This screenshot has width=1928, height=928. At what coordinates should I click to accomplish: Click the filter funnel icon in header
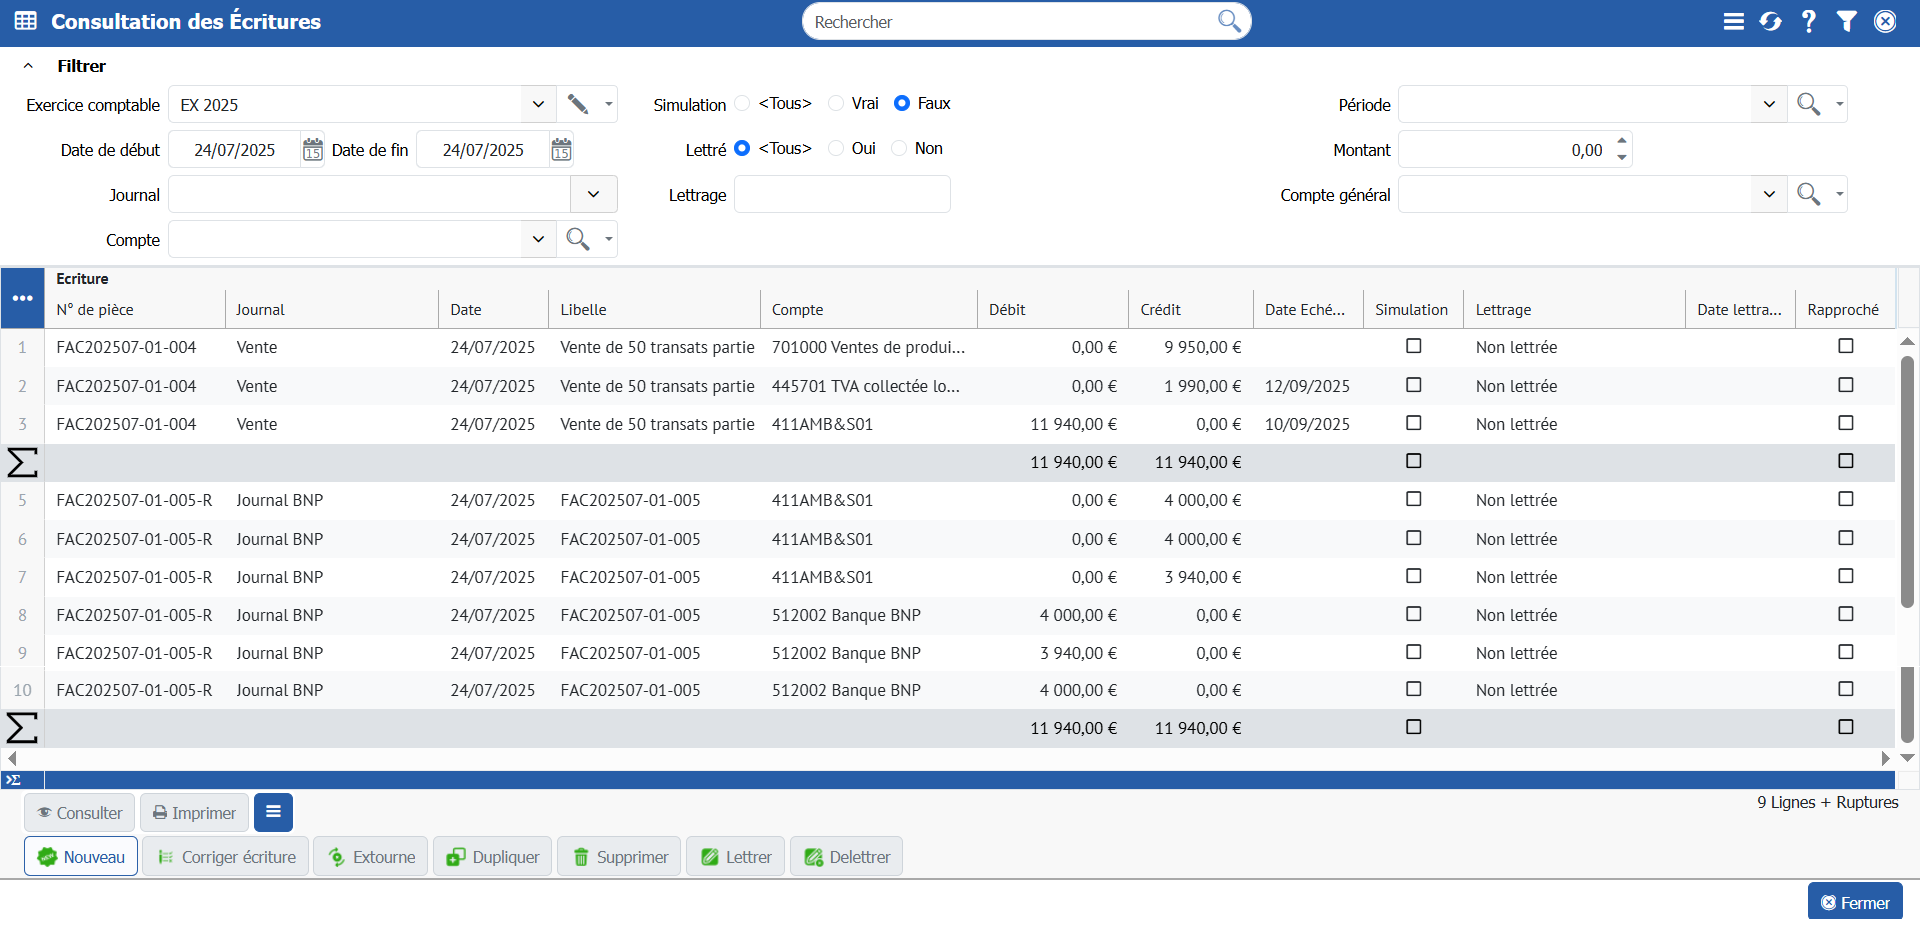(x=1846, y=21)
